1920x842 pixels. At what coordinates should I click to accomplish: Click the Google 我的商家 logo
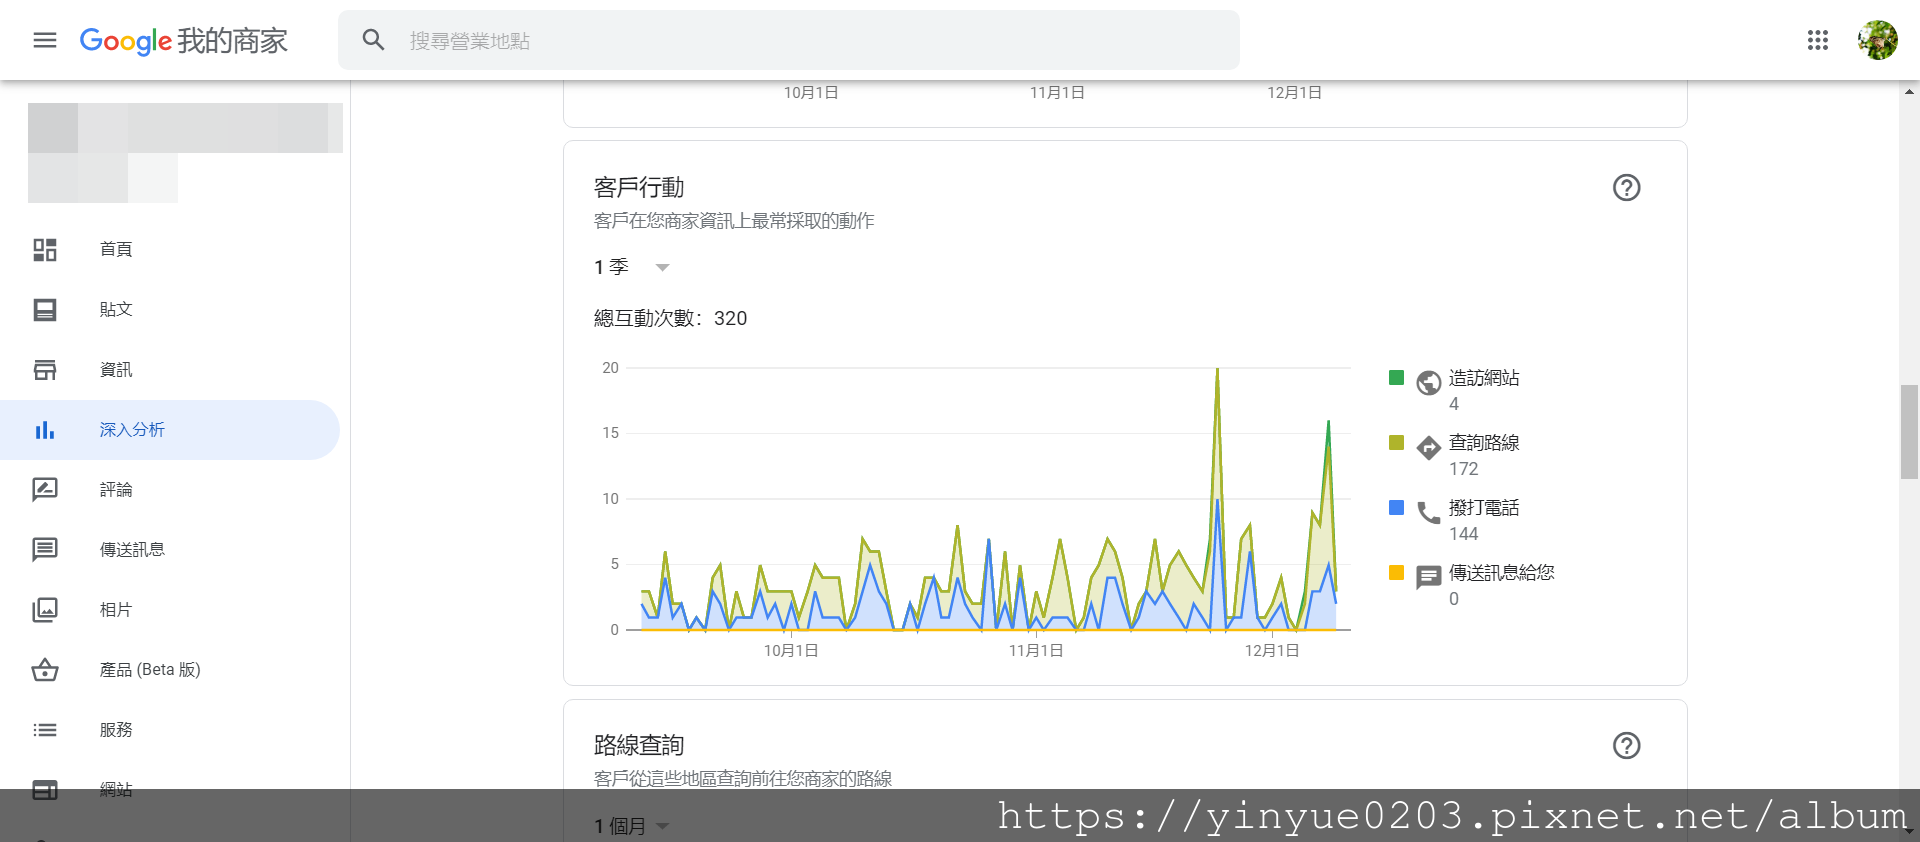click(184, 40)
